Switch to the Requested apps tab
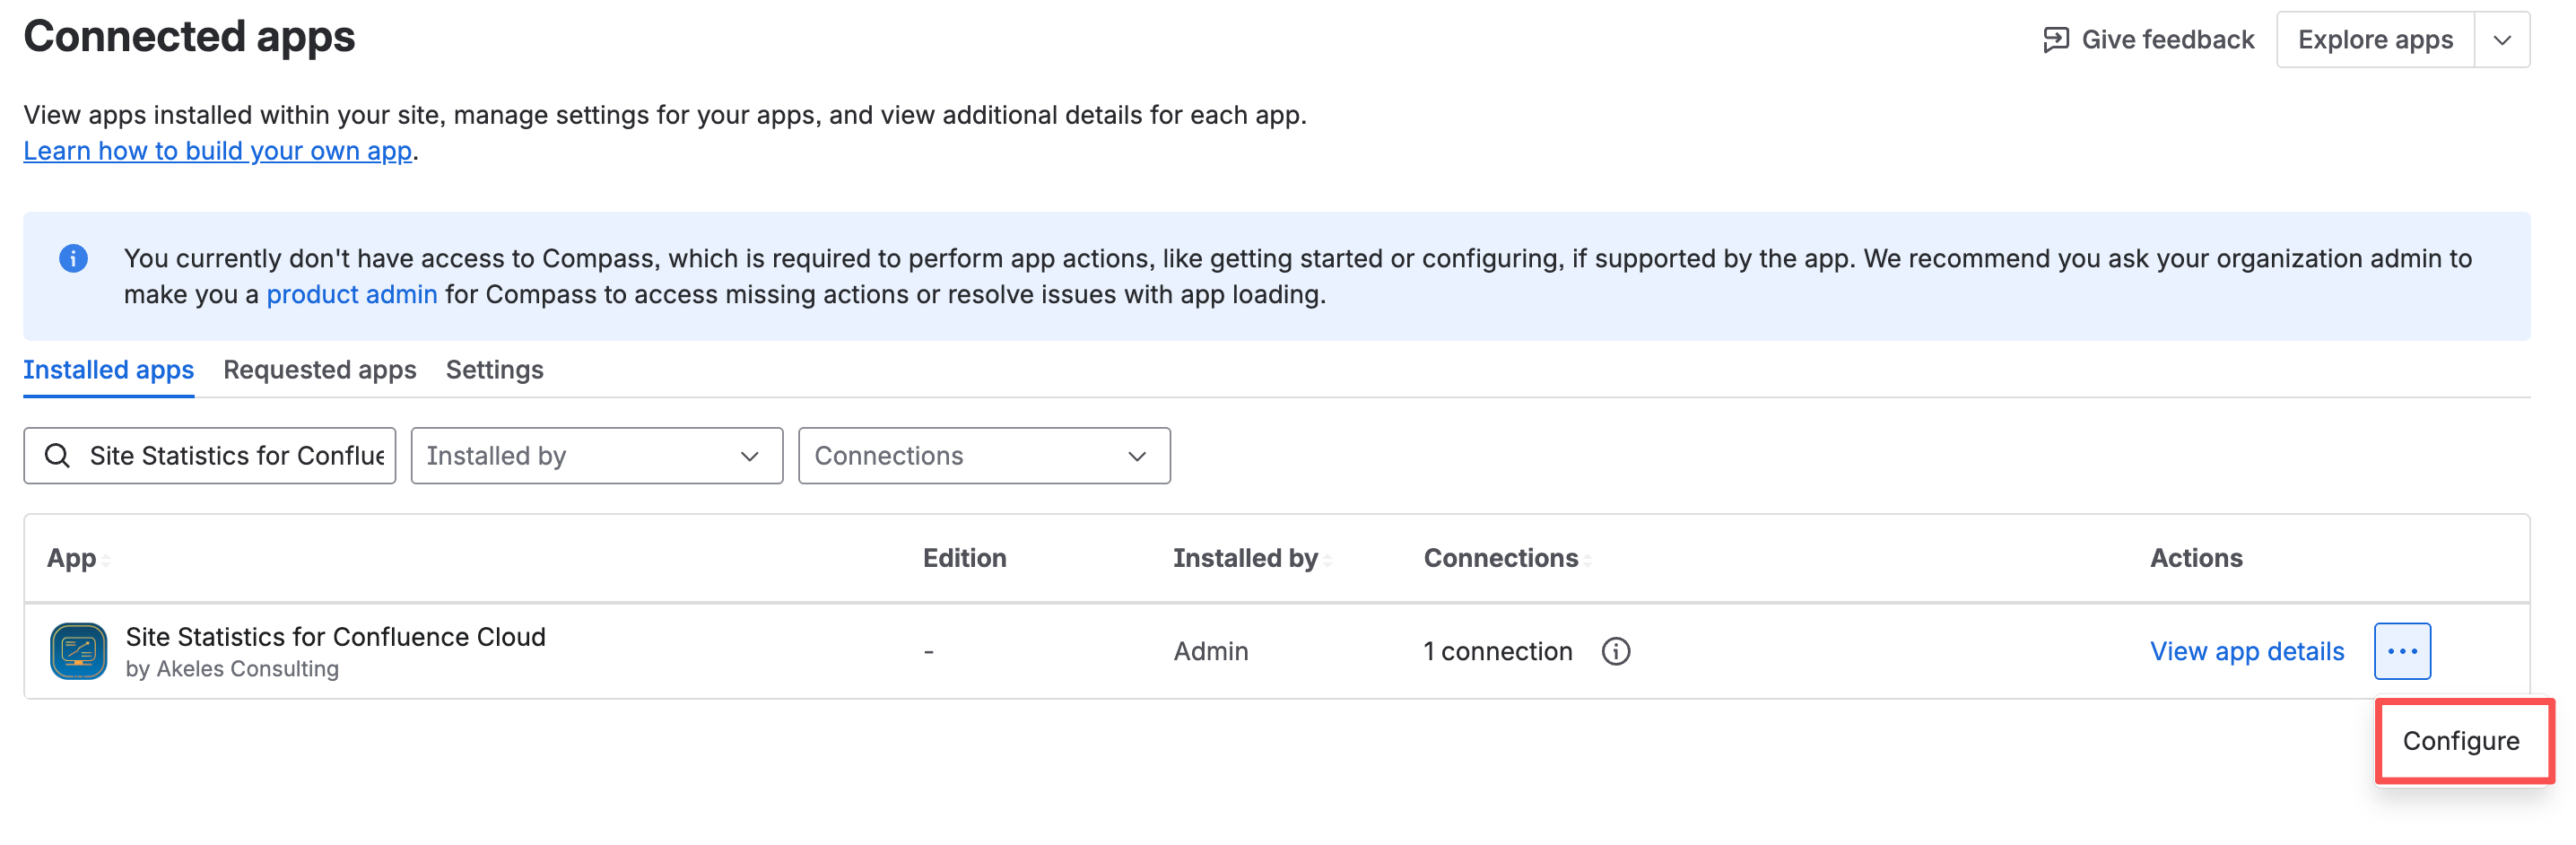Screen dimensions: 2576x845 tap(319, 370)
